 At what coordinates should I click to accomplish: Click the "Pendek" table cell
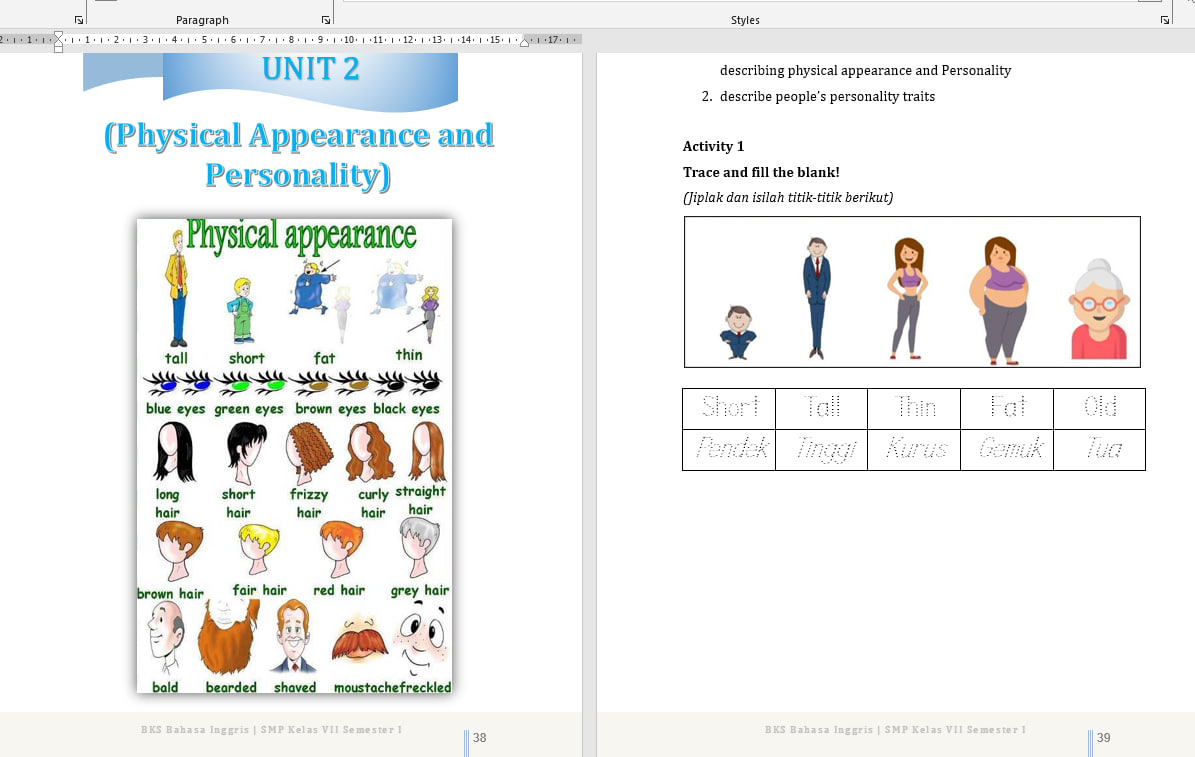pos(729,450)
